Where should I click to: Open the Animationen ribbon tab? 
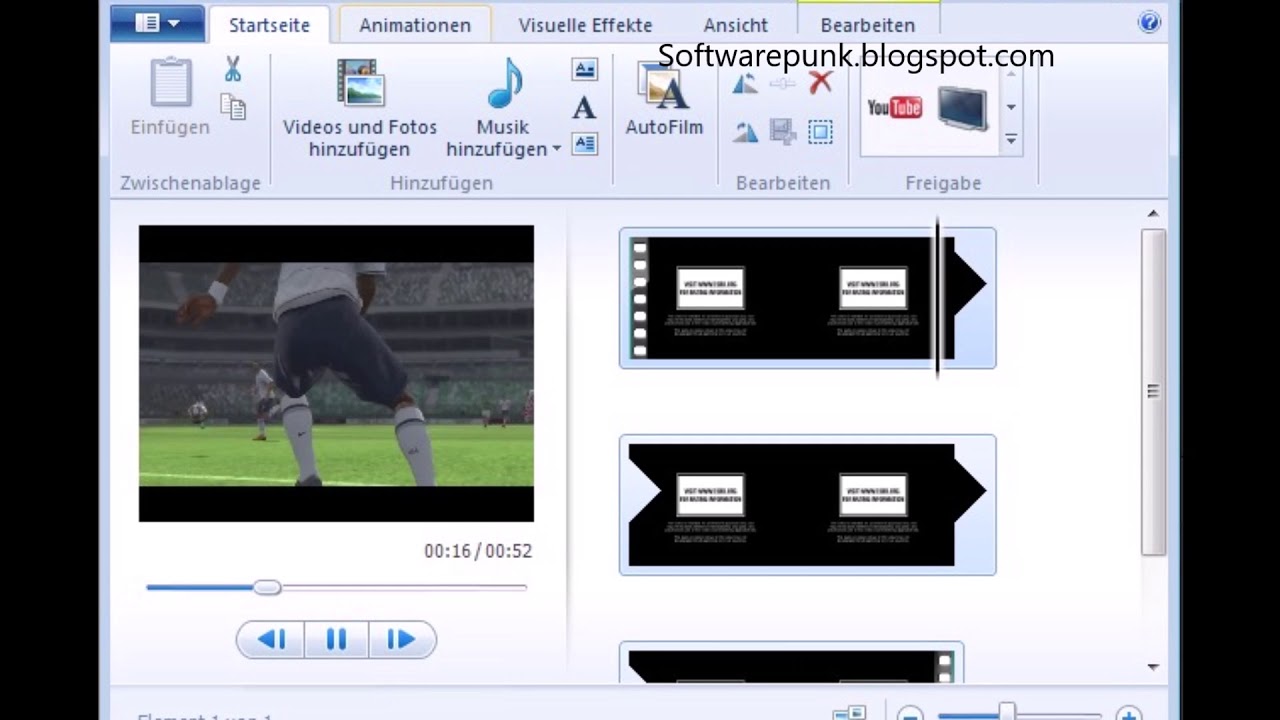(x=415, y=25)
